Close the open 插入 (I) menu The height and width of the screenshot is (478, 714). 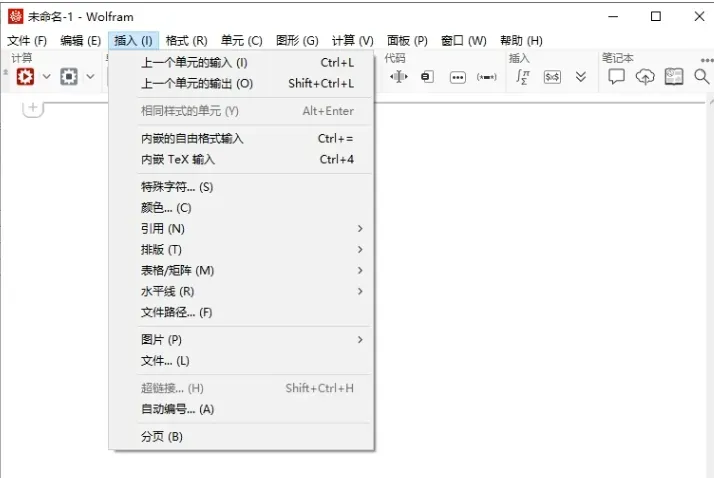(133, 41)
